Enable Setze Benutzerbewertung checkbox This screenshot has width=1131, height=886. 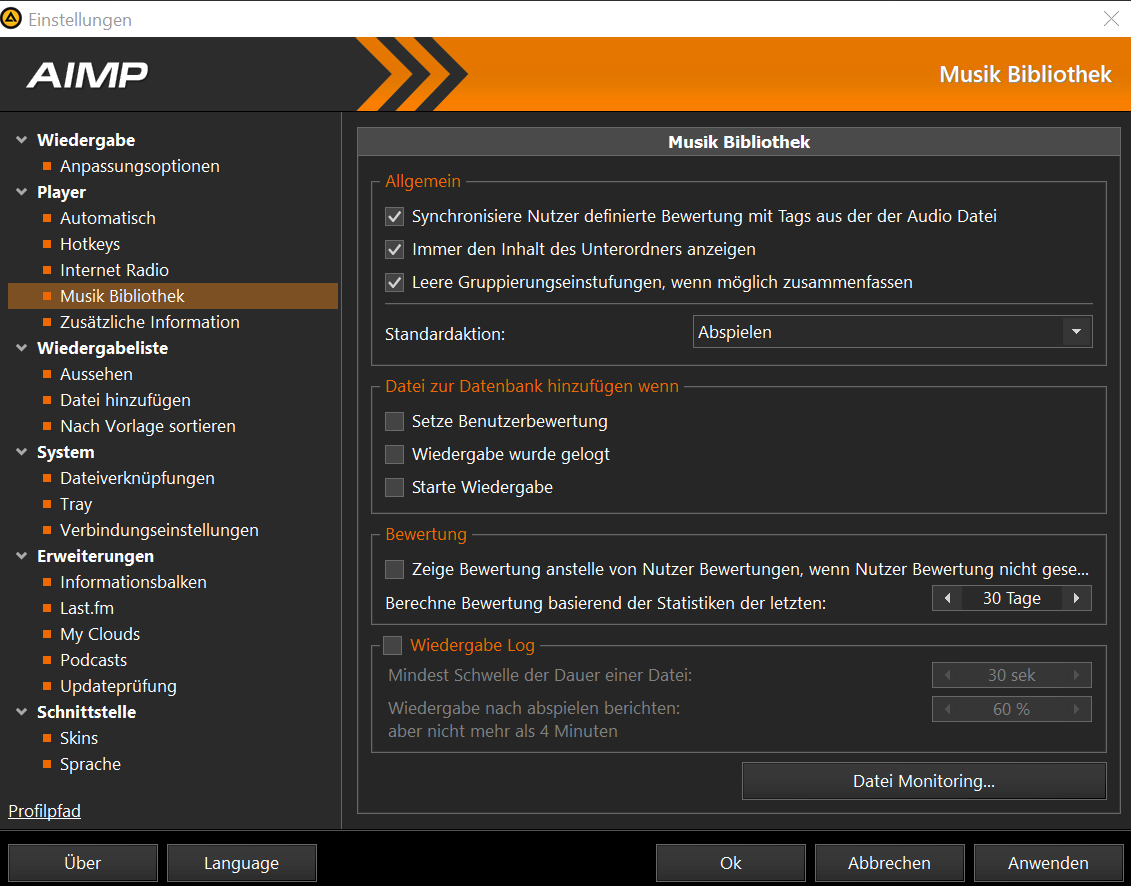point(394,421)
